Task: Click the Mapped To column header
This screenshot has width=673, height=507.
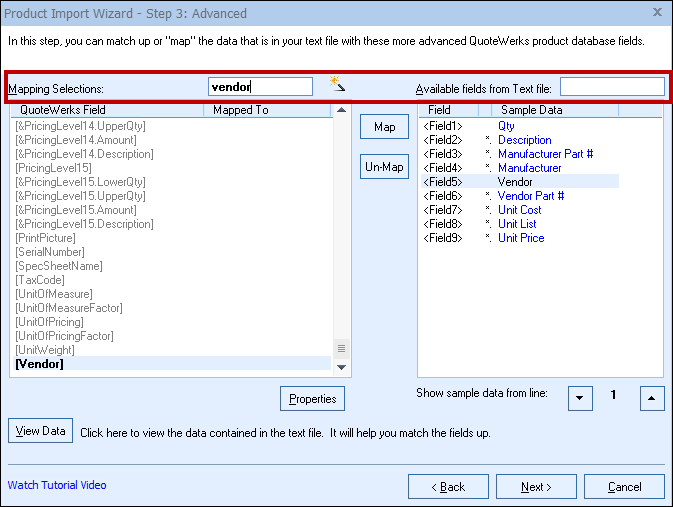Action: (x=240, y=110)
